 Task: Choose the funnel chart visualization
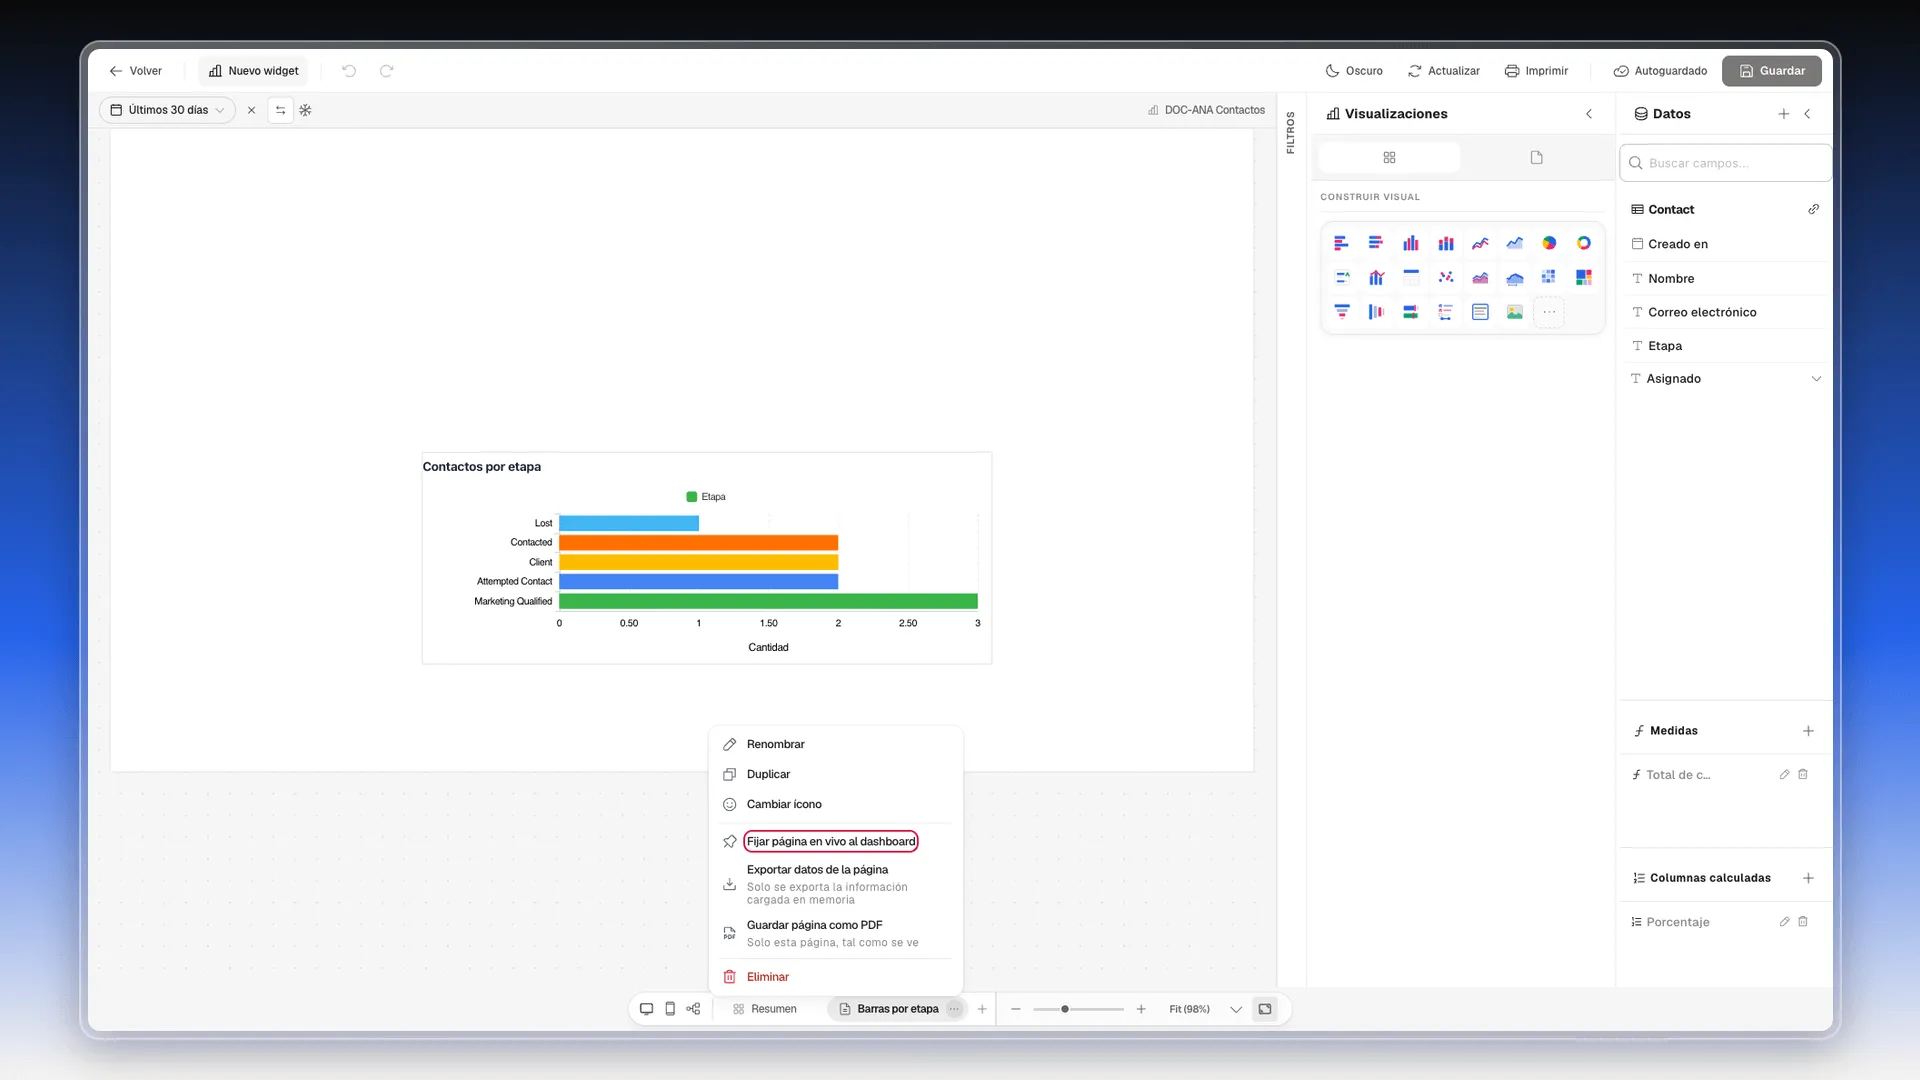[x=1342, y=312]
